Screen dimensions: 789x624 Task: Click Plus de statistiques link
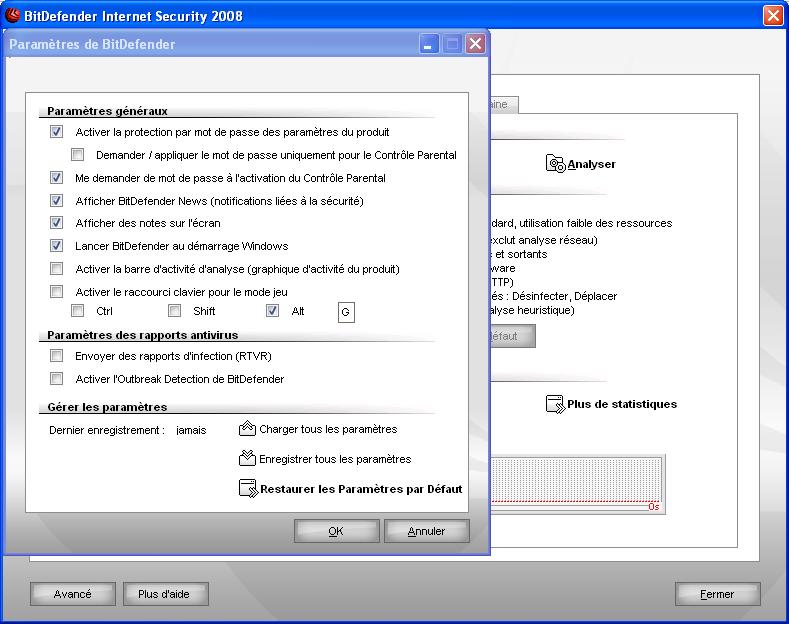point(622,404)
